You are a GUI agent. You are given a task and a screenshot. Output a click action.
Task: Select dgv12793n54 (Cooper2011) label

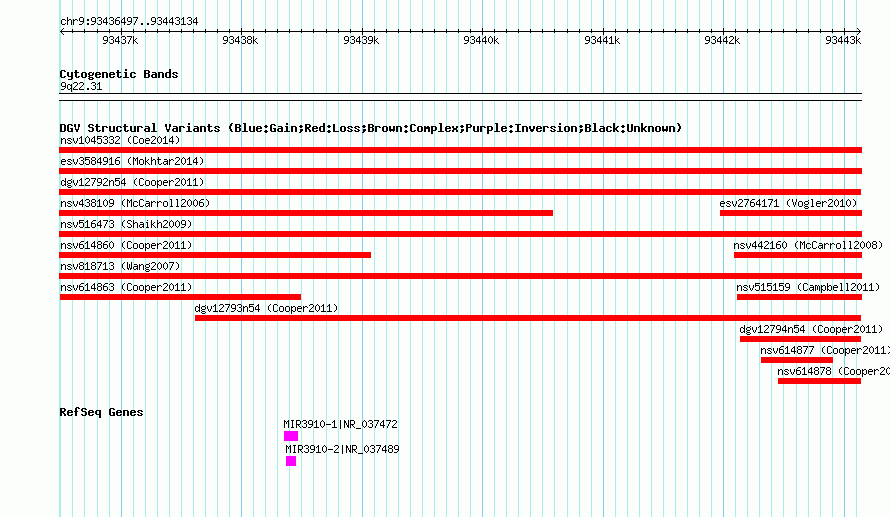tap(266, 308)
